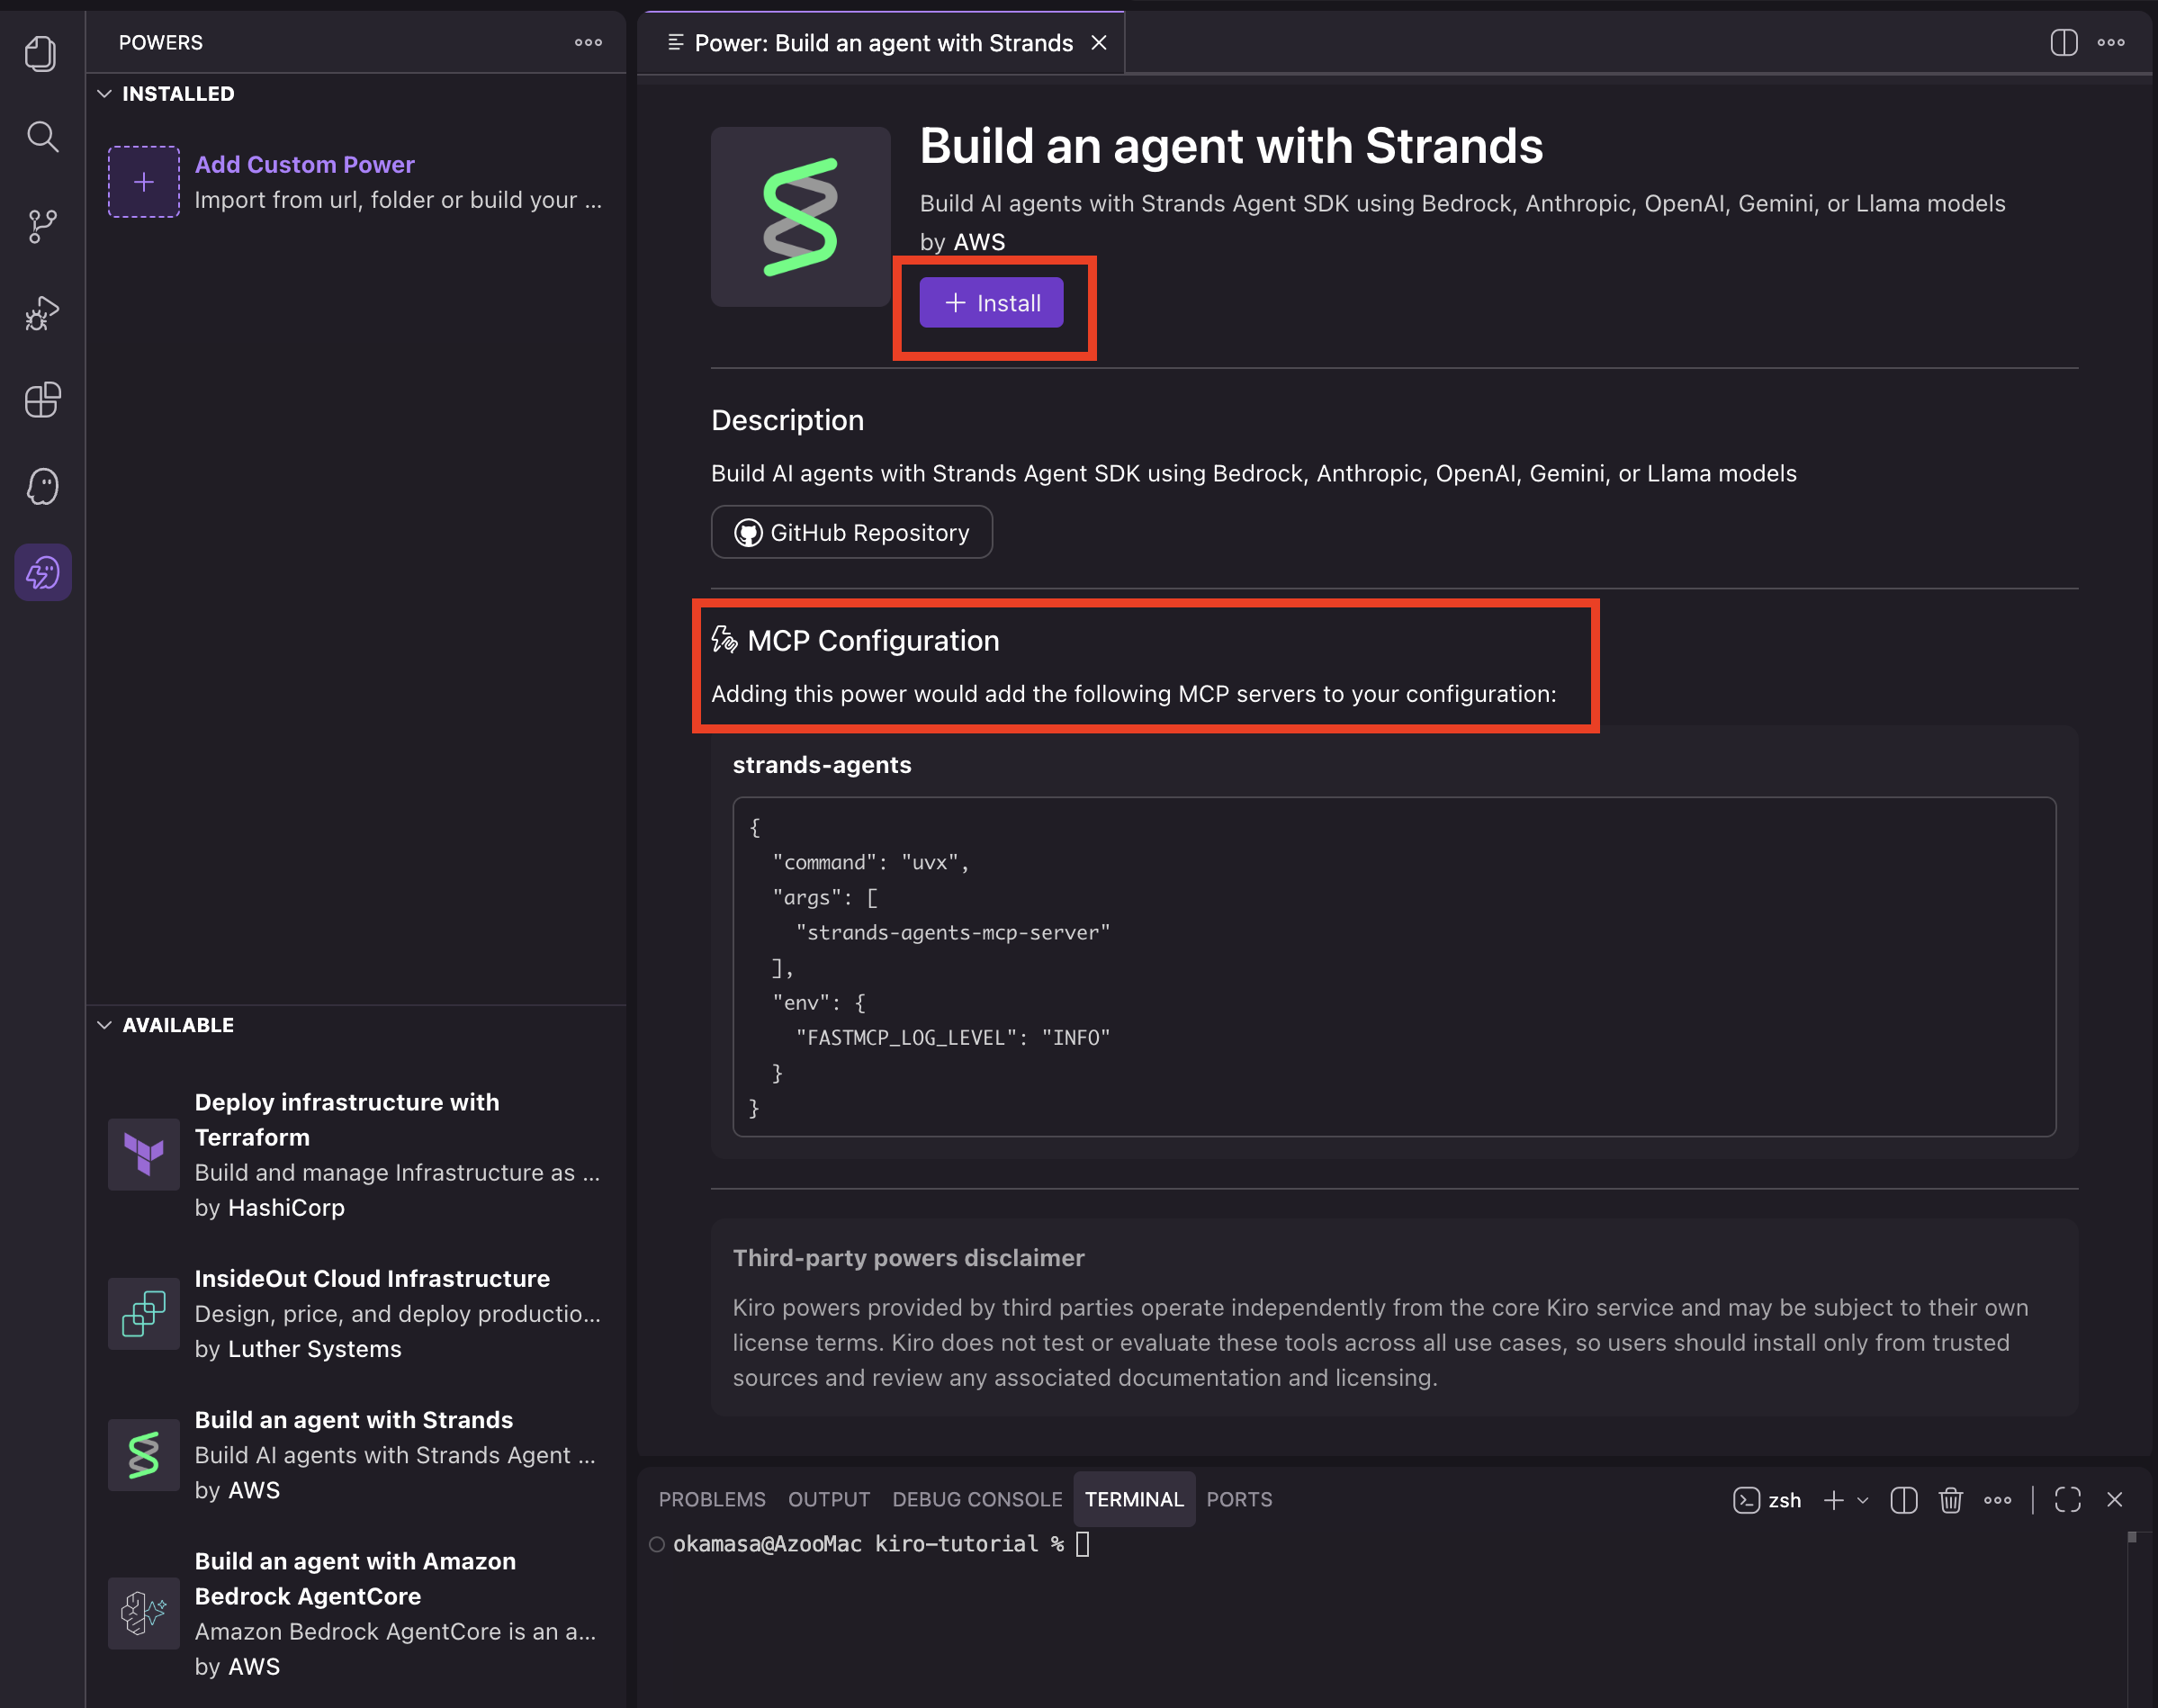Viewport: 2158px width, 1708px height.
Task: Click the purple Install button
Action: point(991,303)
